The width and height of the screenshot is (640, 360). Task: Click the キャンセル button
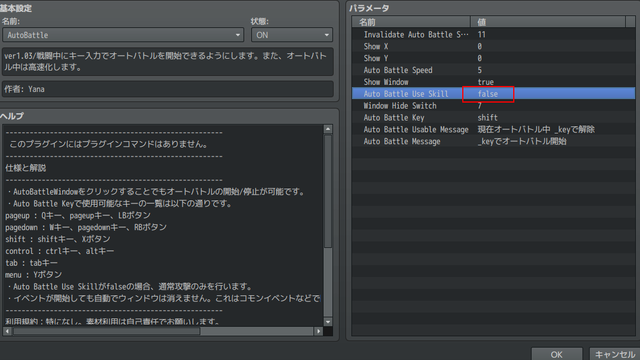pos(615,354)
